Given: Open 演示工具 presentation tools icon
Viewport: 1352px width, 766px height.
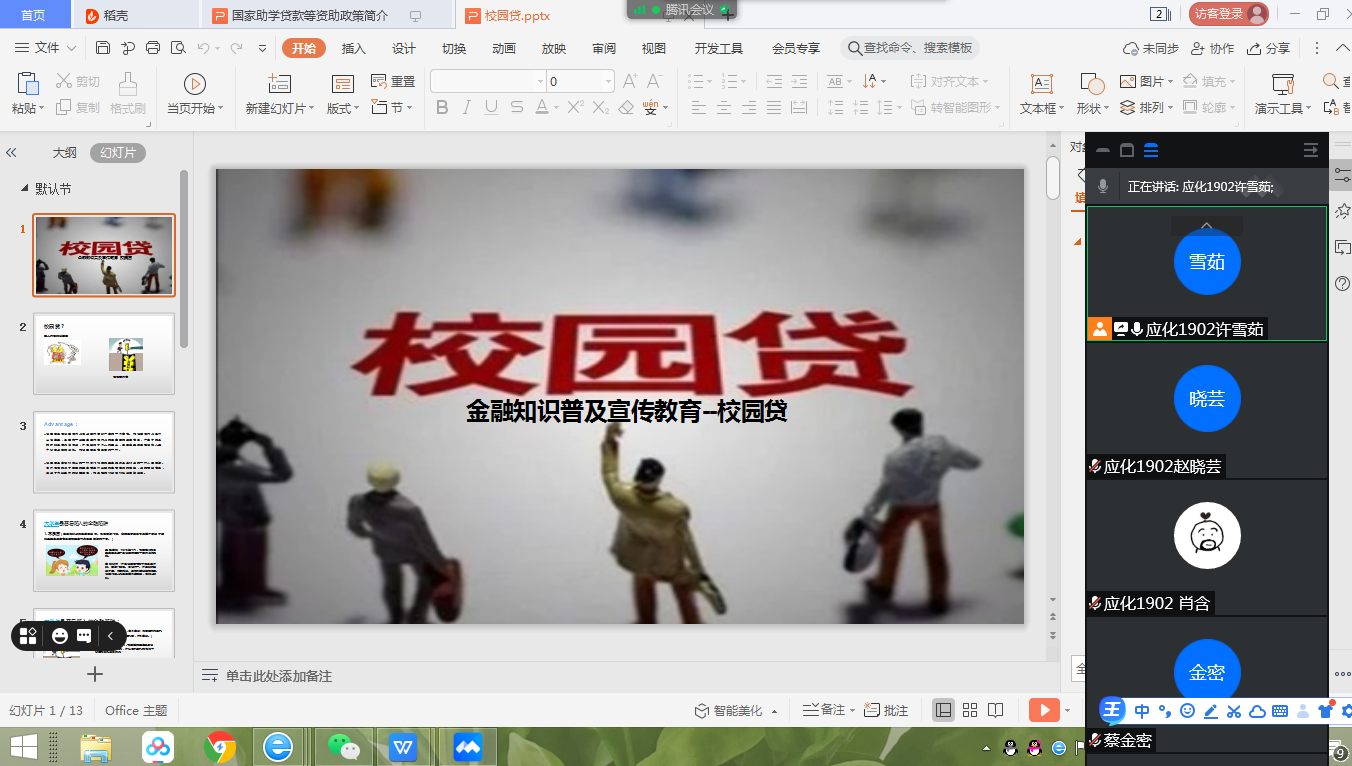Looking at the screenshot, I should [x=1282, y=85].
